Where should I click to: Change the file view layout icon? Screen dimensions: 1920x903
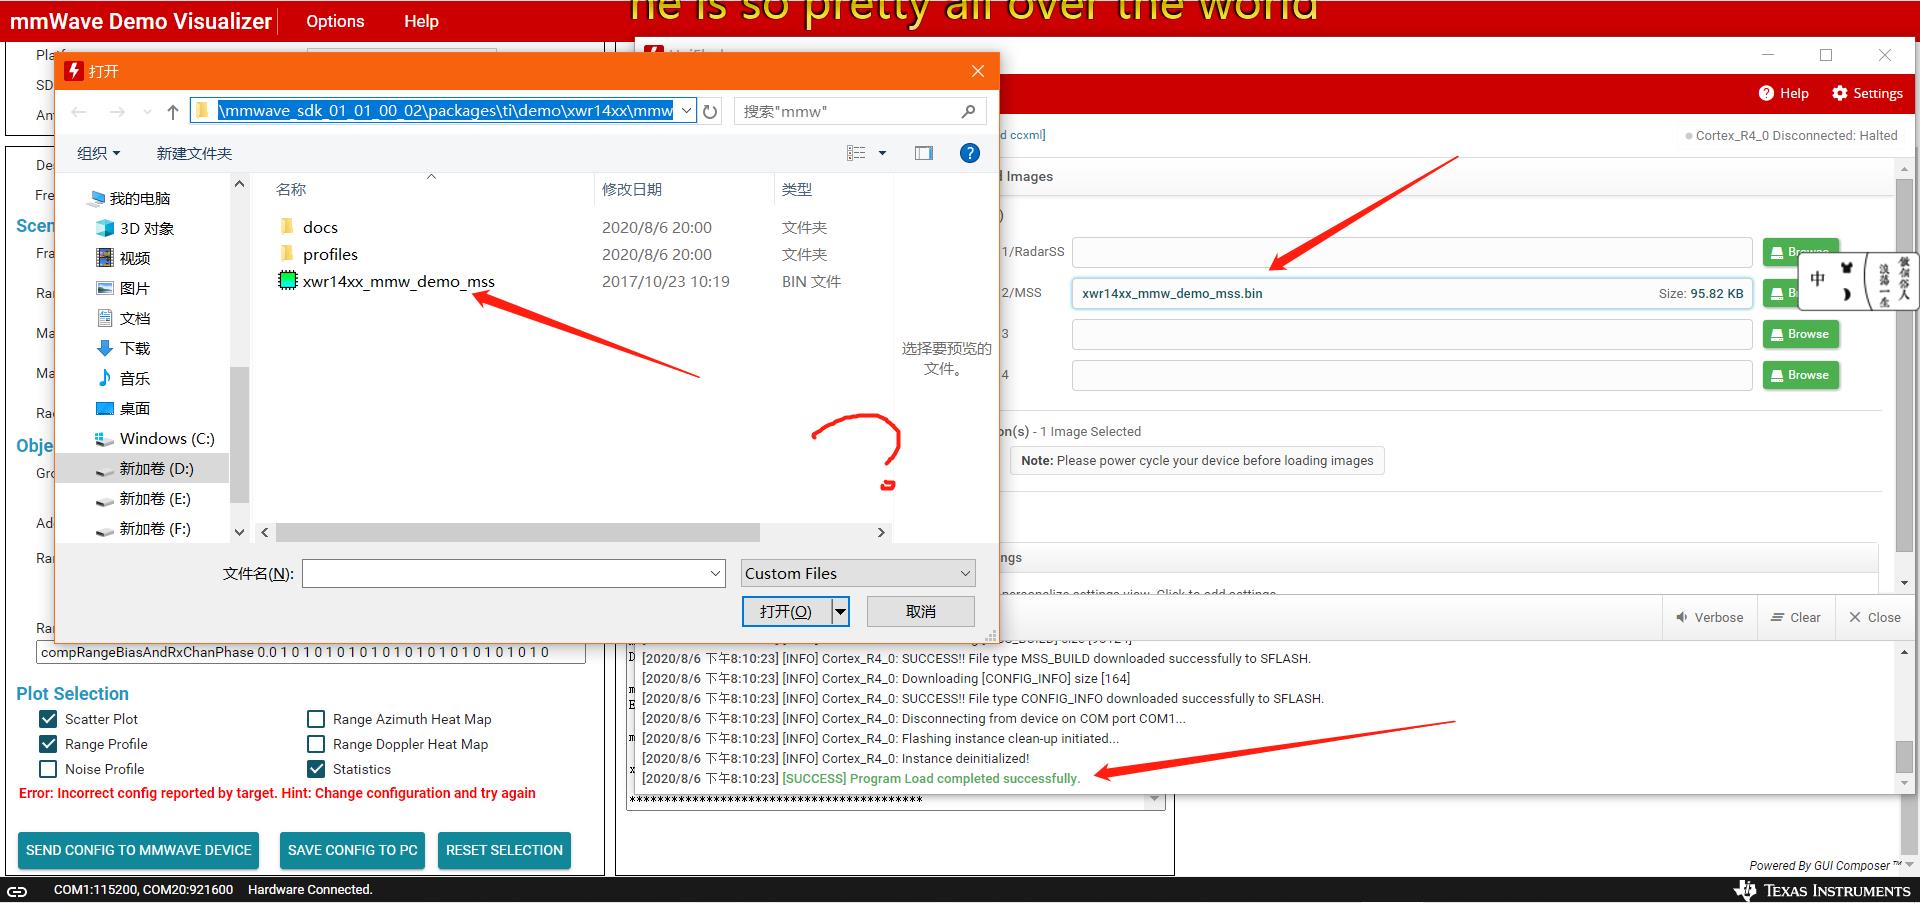tap(856, 153)
